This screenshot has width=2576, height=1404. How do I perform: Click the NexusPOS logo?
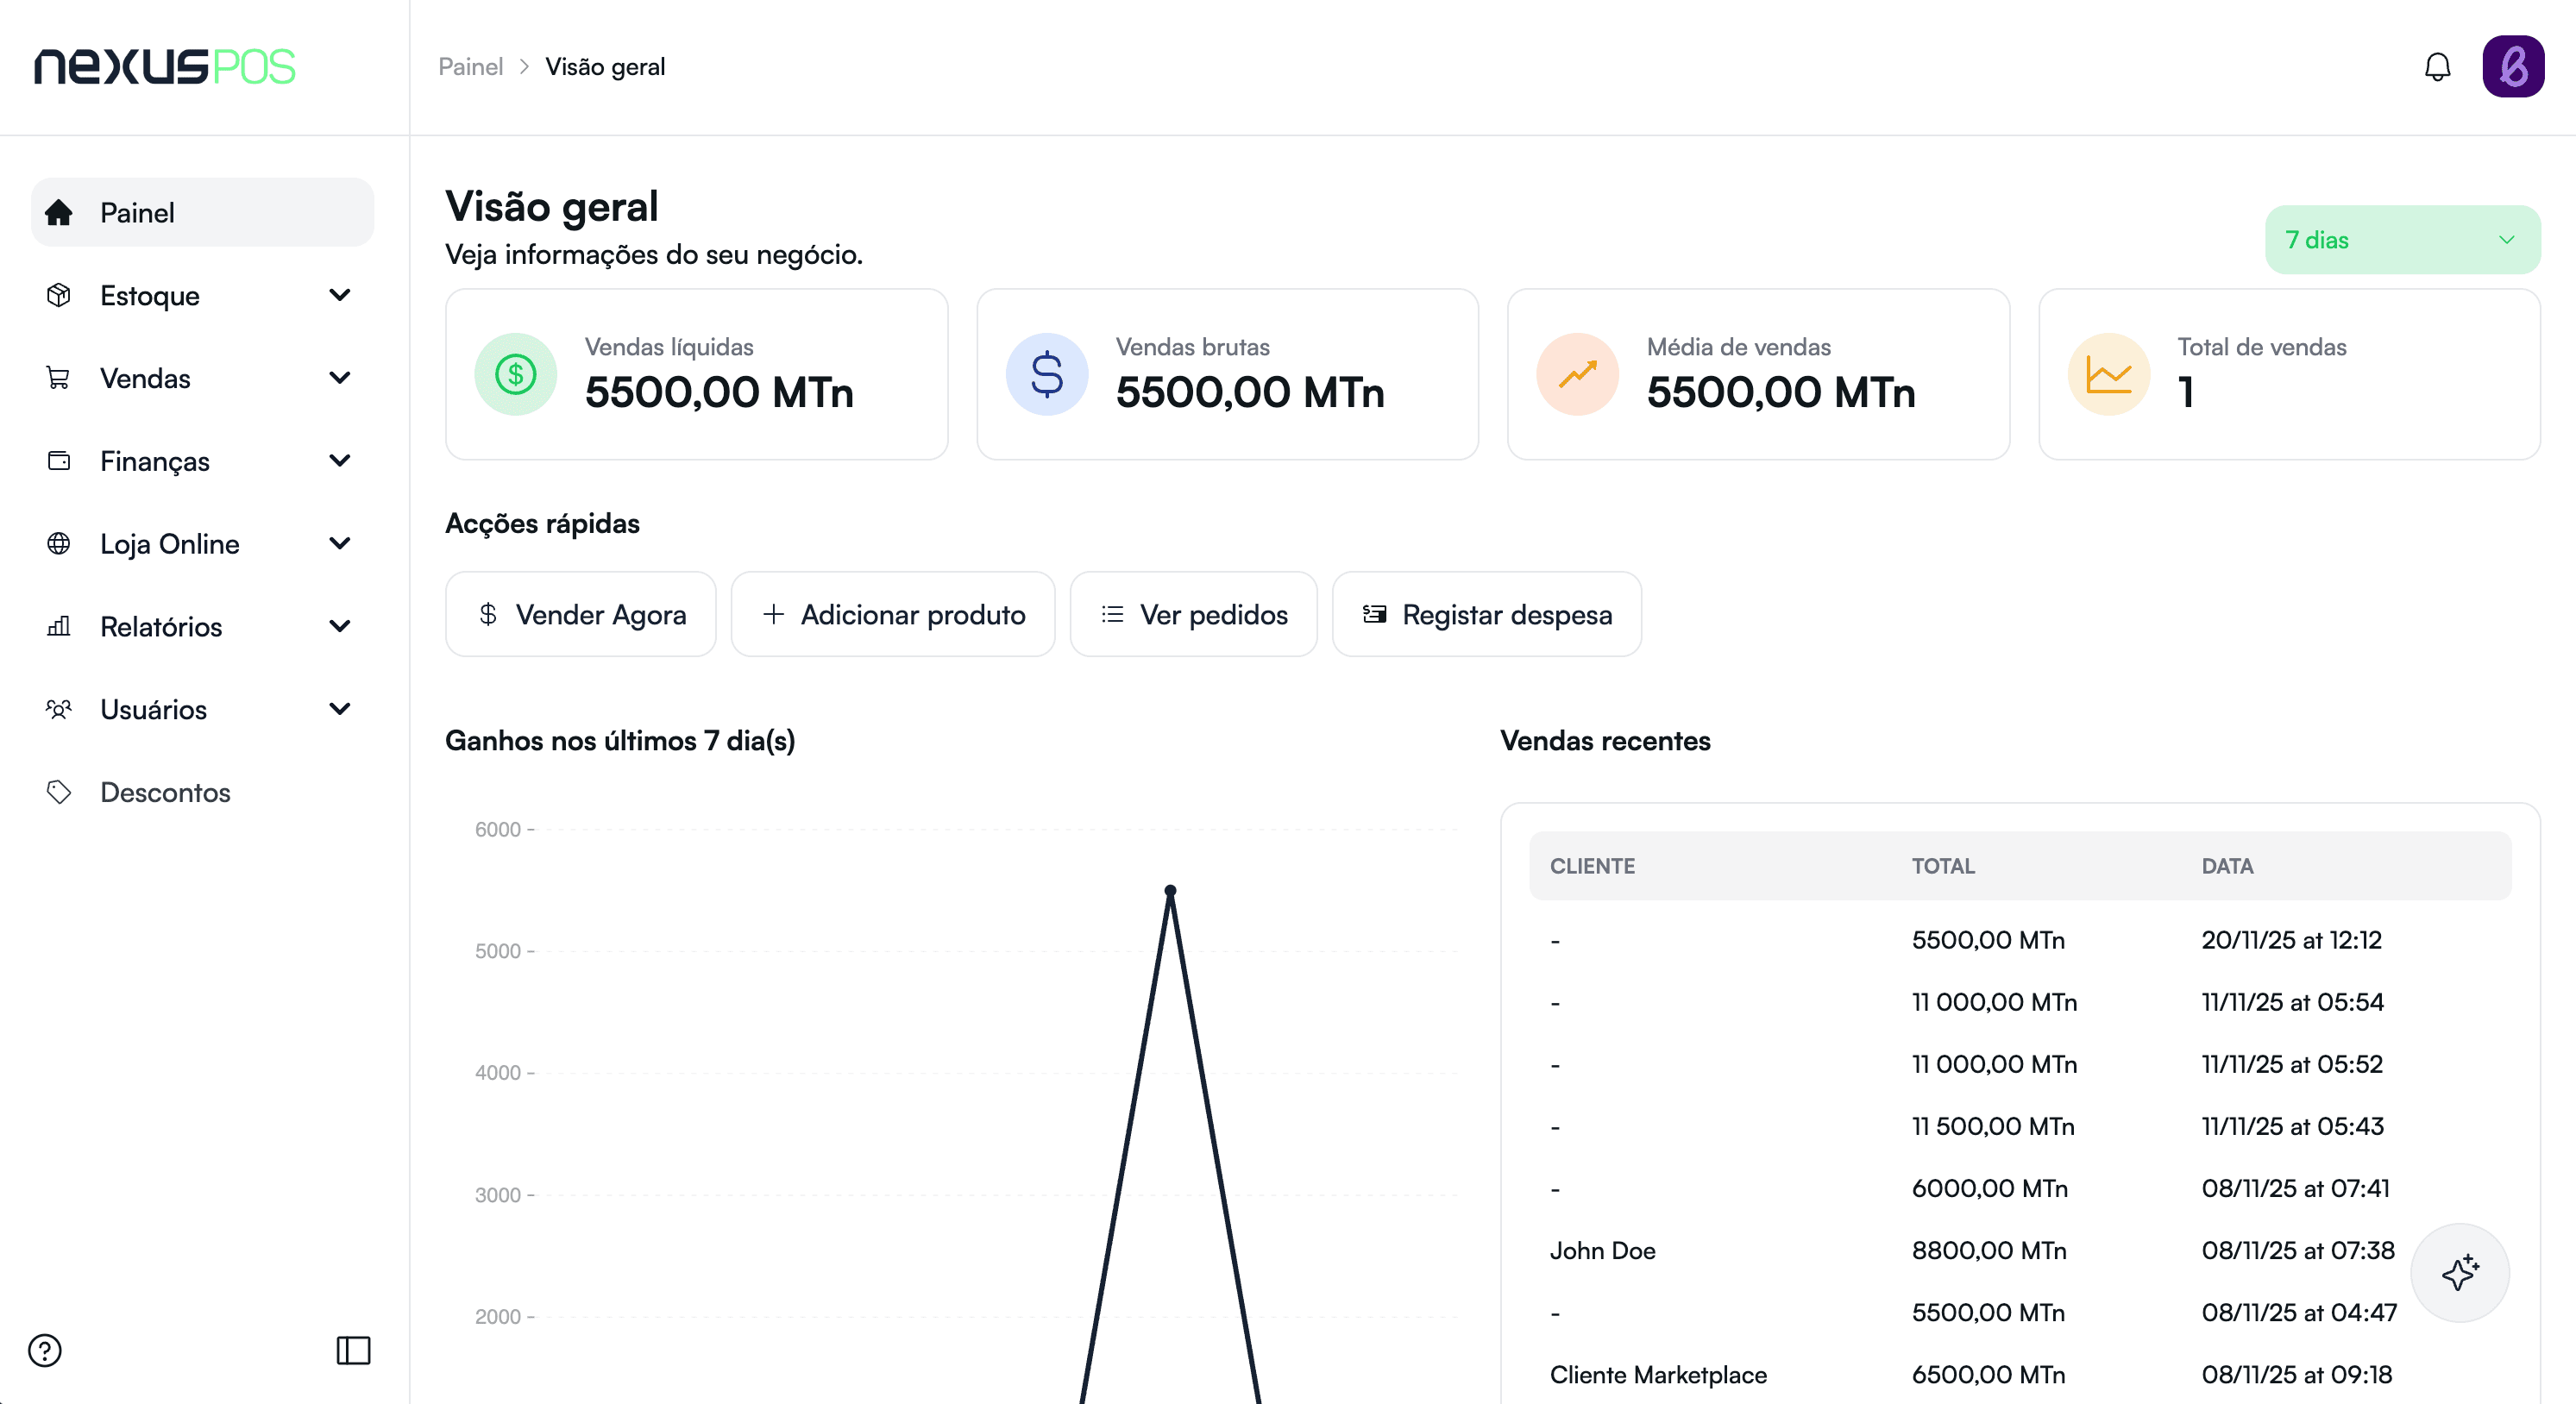pos(165,67)
